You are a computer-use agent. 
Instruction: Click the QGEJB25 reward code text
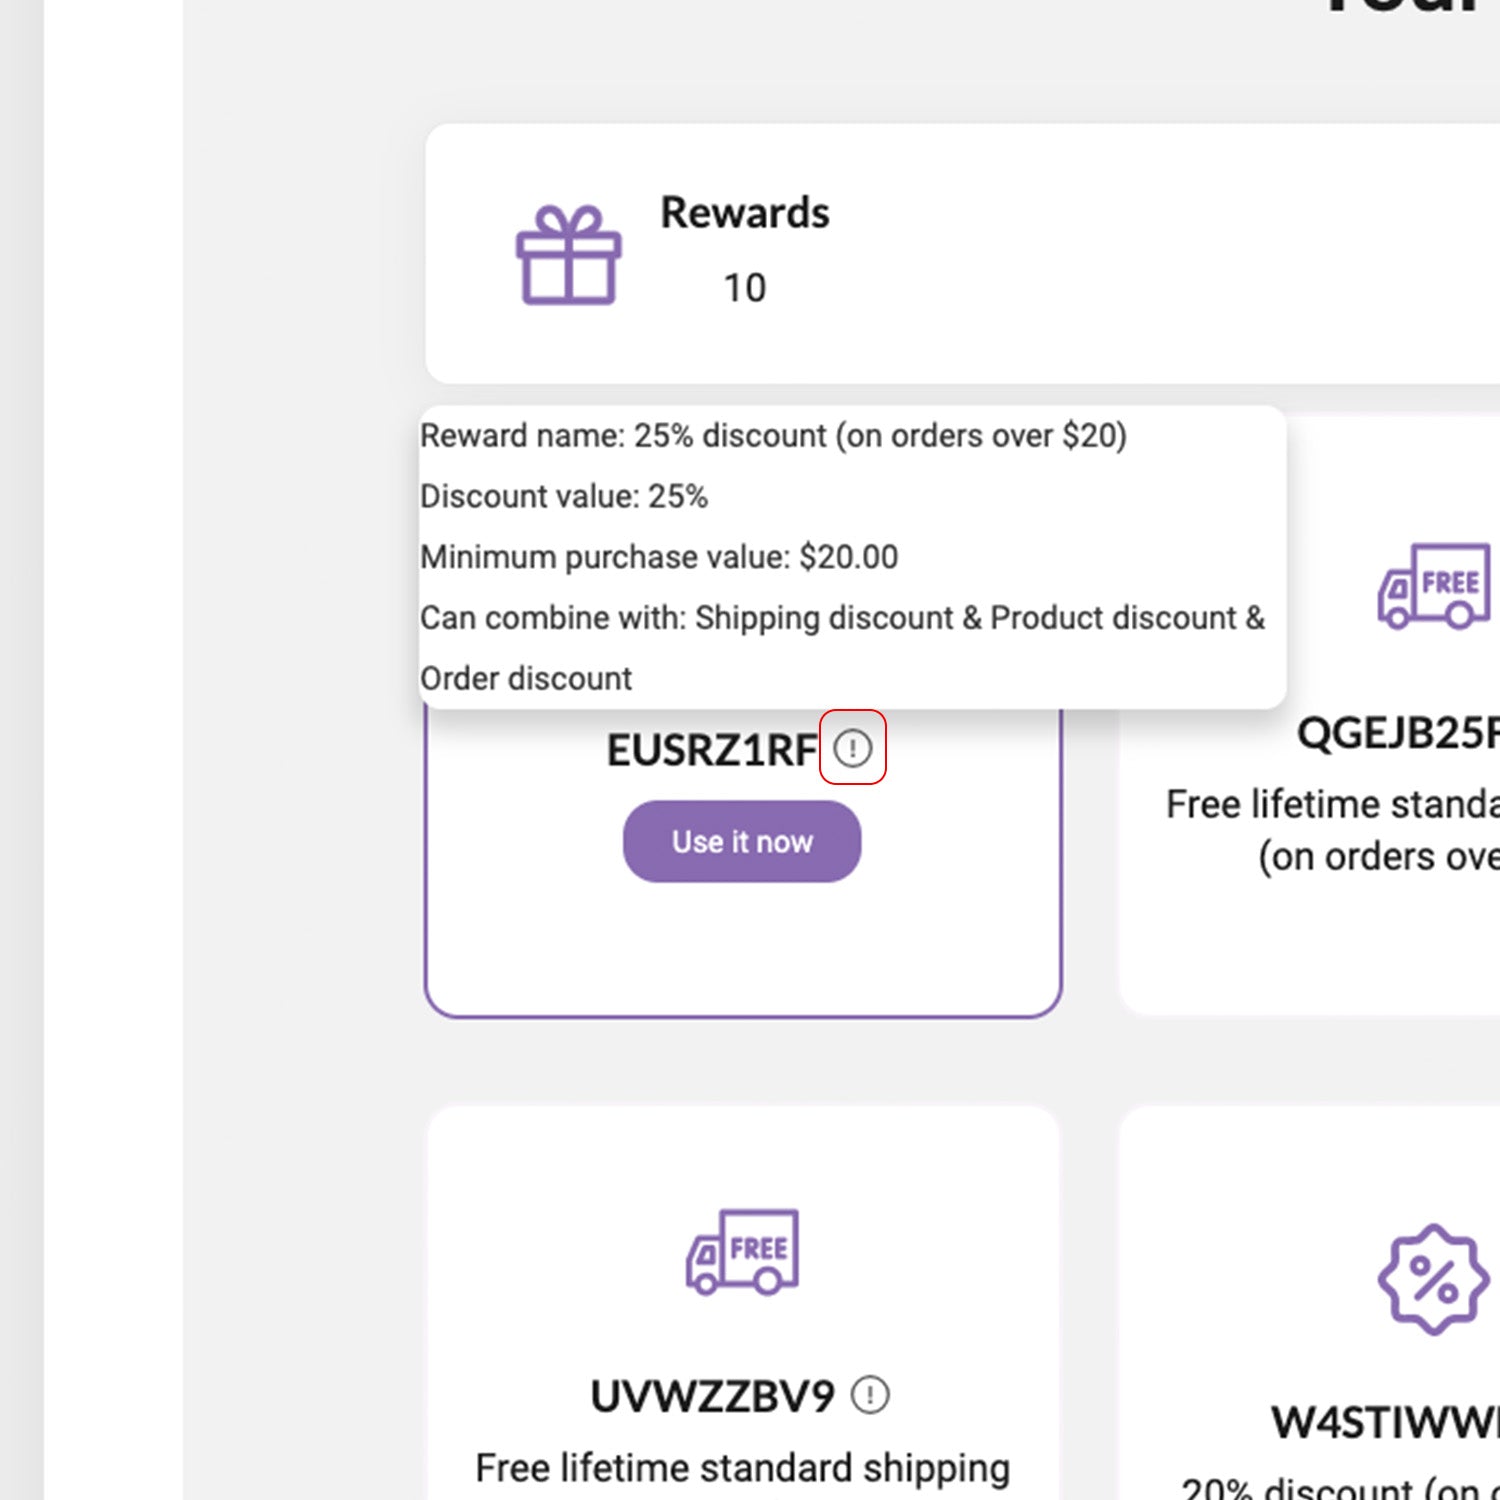(x=1397, y=733)
